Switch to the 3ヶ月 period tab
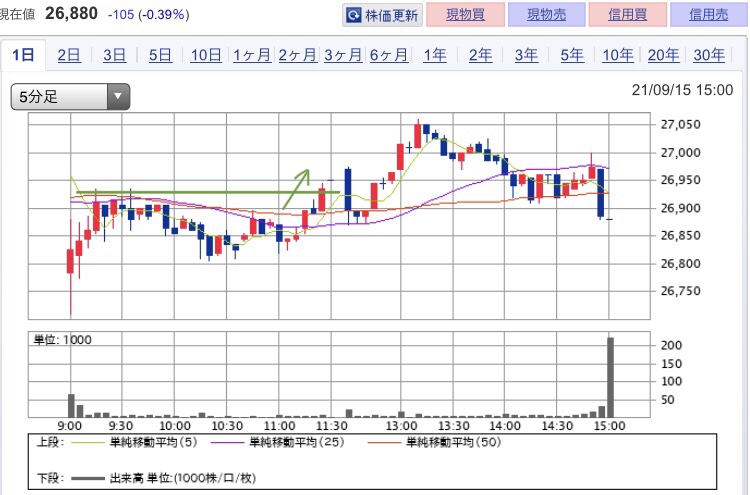This screenshot has height=495, width=750. click(343, 55)
